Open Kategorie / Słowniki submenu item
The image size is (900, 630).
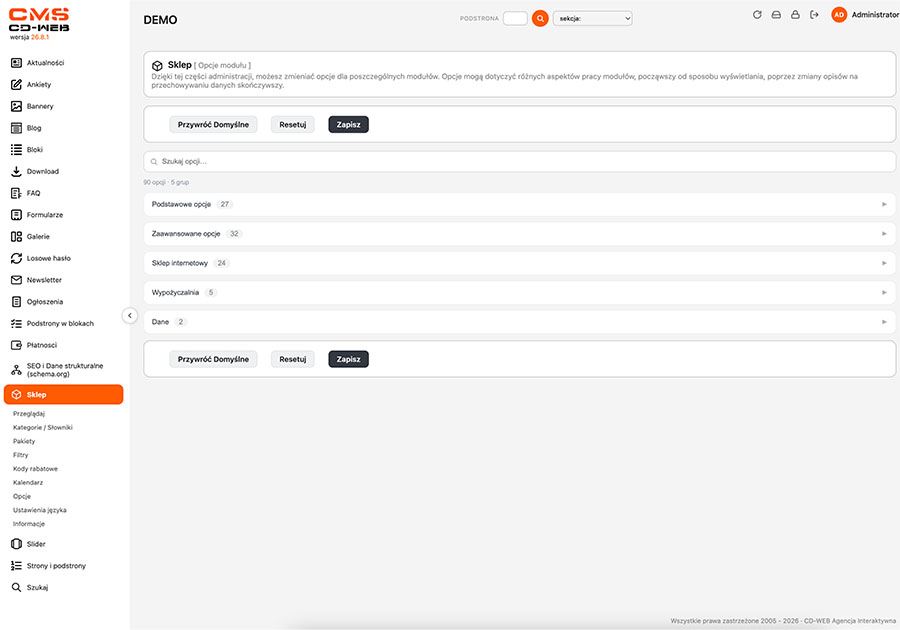click(x=42, y=427)
